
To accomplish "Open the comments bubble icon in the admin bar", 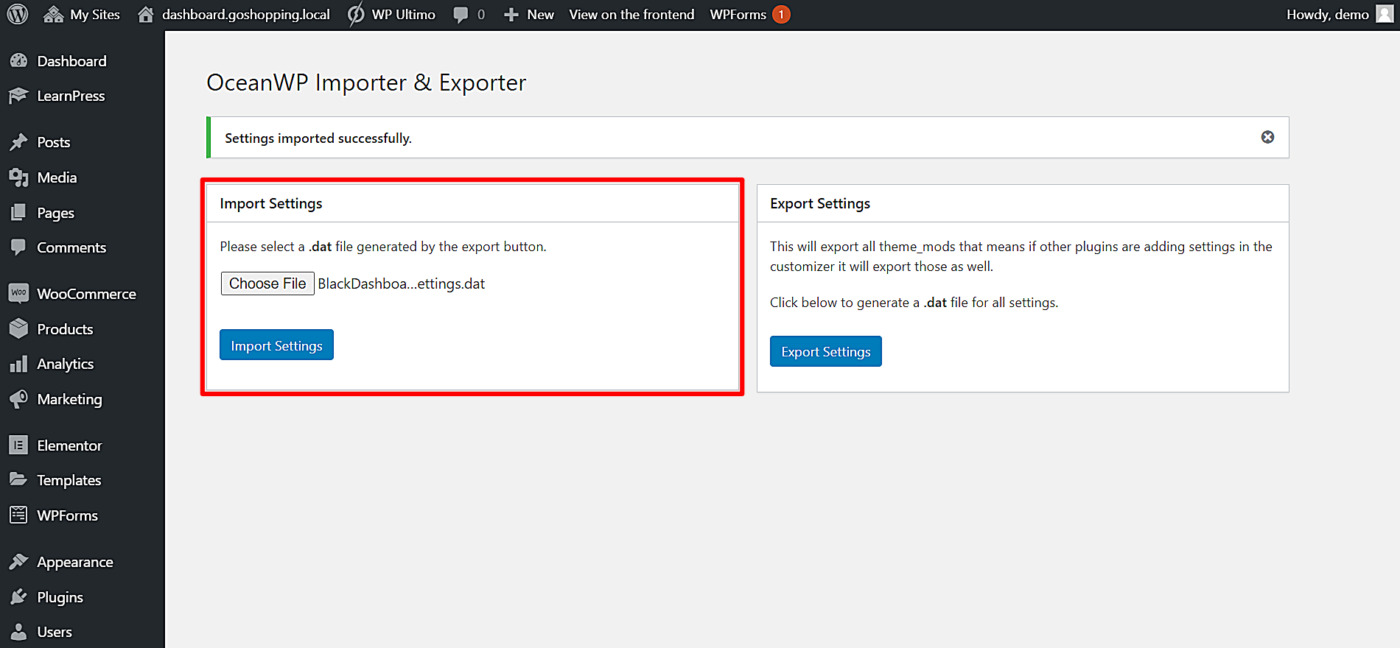I will (461, 15).
